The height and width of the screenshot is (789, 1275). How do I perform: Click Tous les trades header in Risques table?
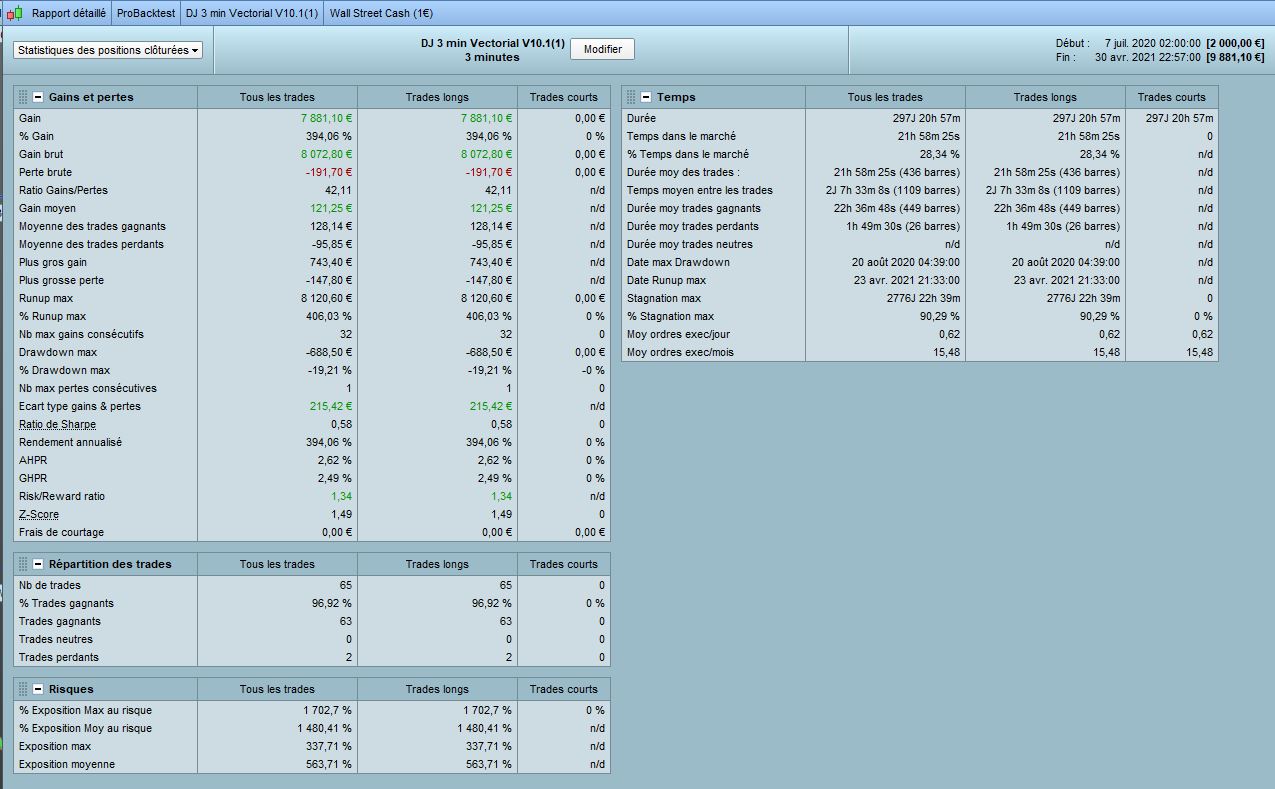277,689
